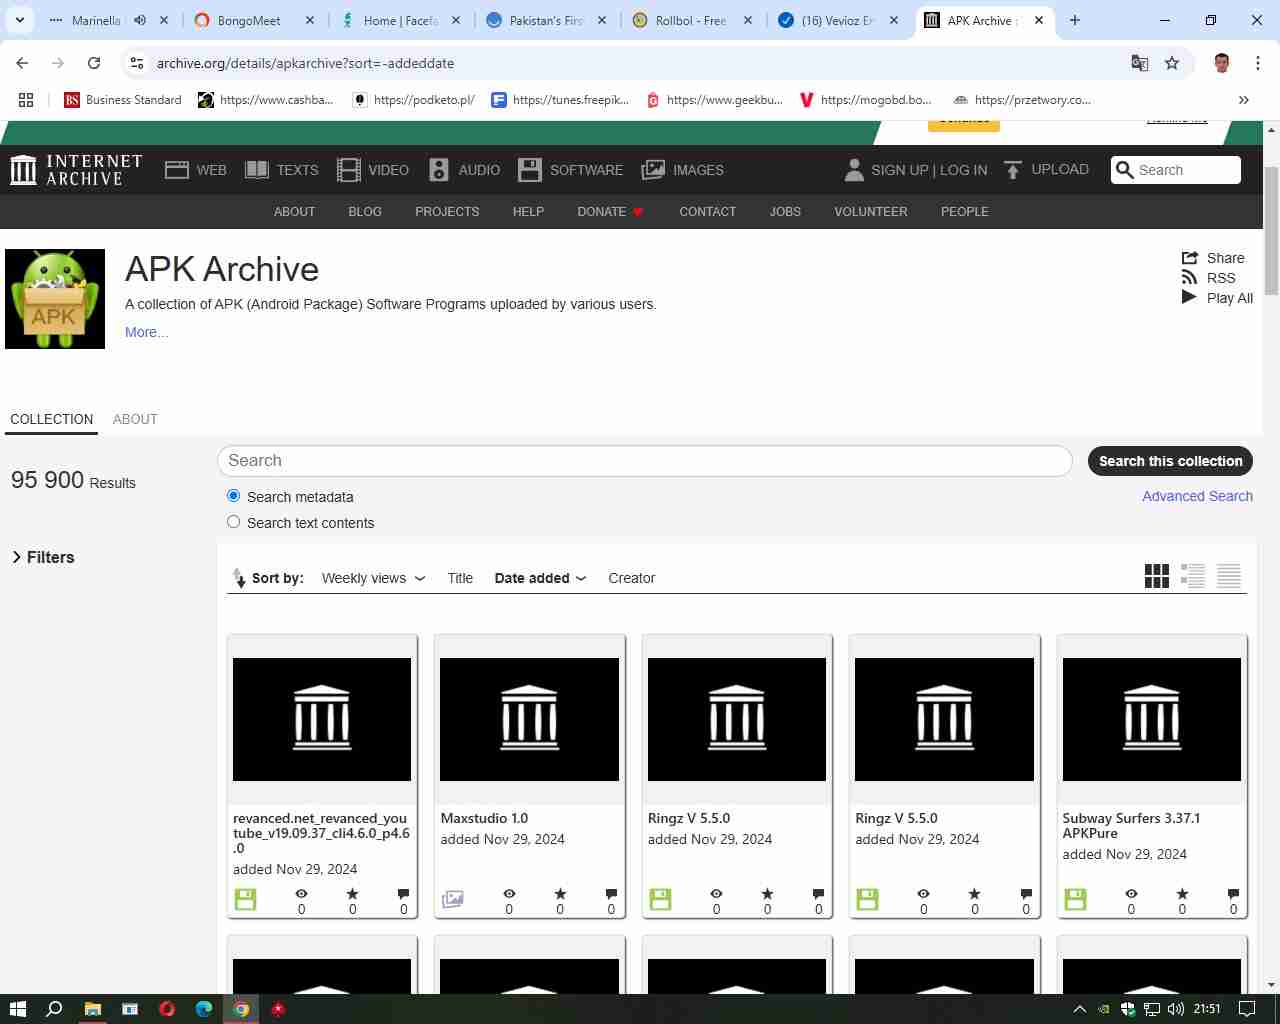This screenshot has width=1280, height=1024.
Task: Mute the Marinella tab audio icon
Action: 140,20
